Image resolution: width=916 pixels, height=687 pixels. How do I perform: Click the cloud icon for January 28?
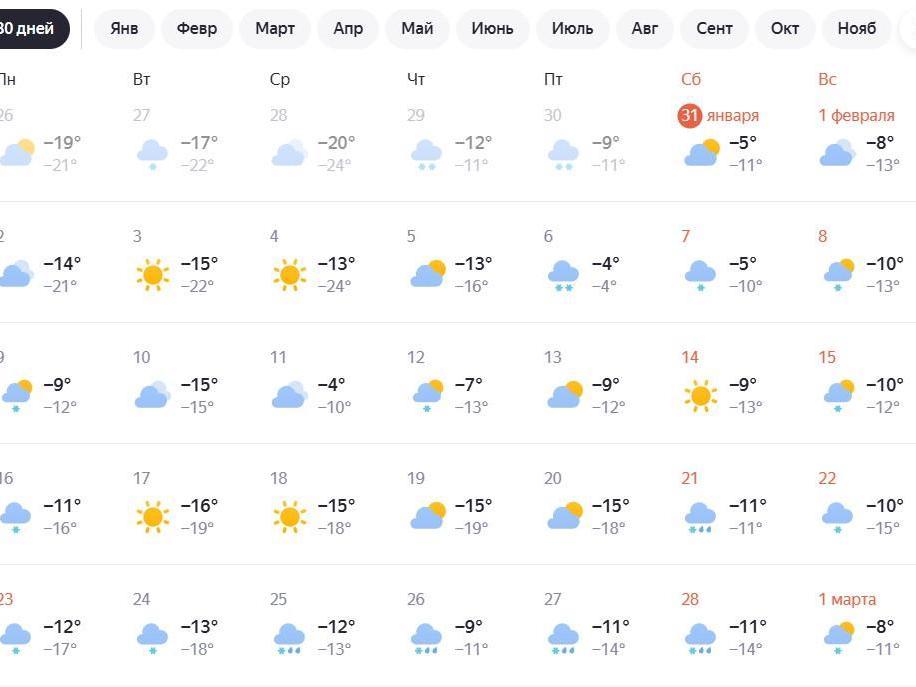point(288,153)
